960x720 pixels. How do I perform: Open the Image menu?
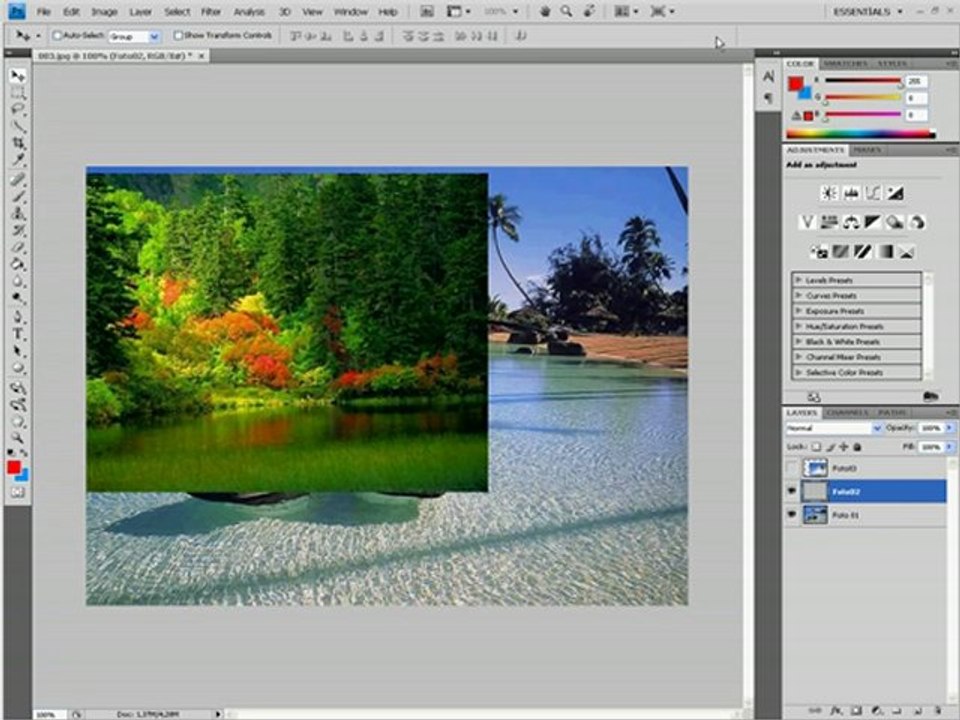click(x=104, y=12)
